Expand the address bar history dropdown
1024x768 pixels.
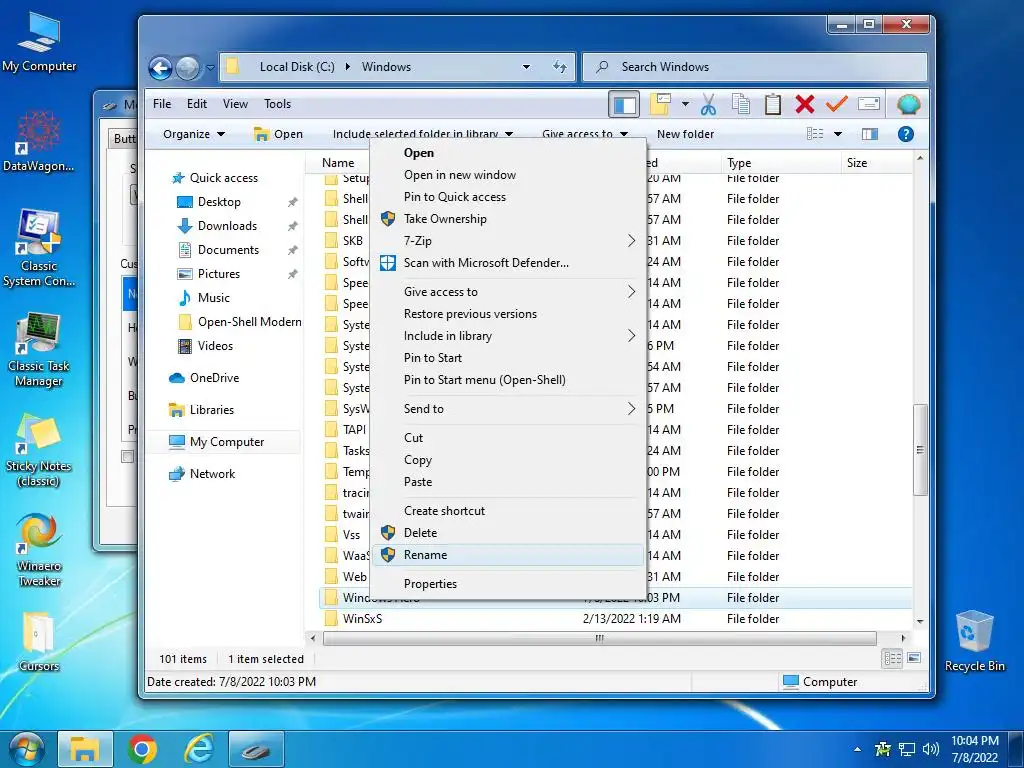coord(526,67)
